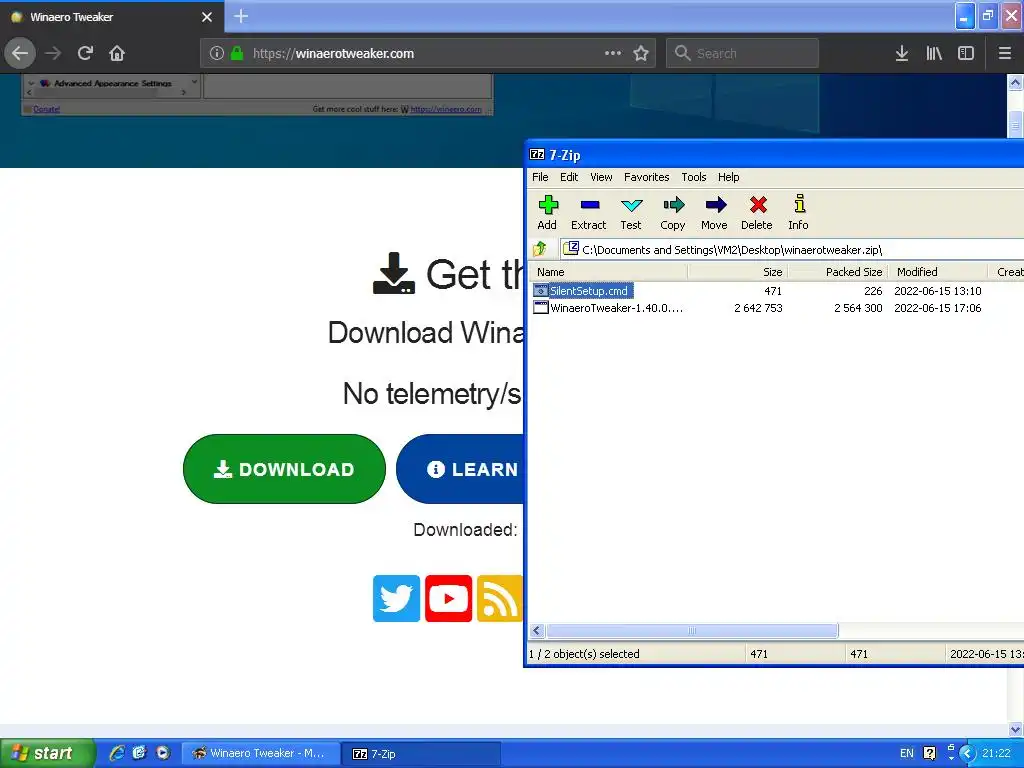Open the Edit menu in 7-Zip

point(569,177)
